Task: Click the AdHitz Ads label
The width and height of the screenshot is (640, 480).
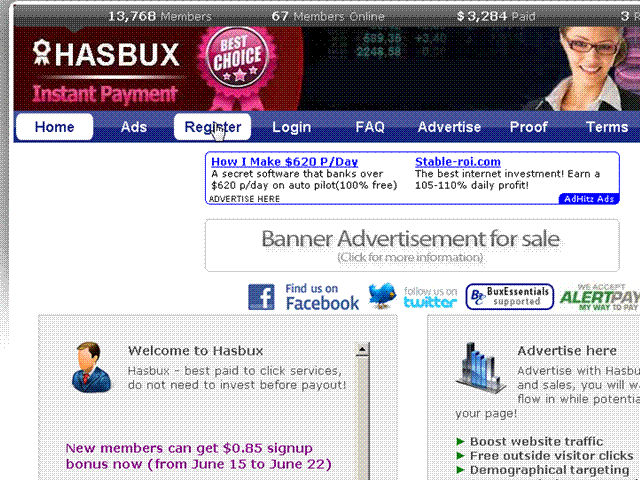Action: [589, 199]
